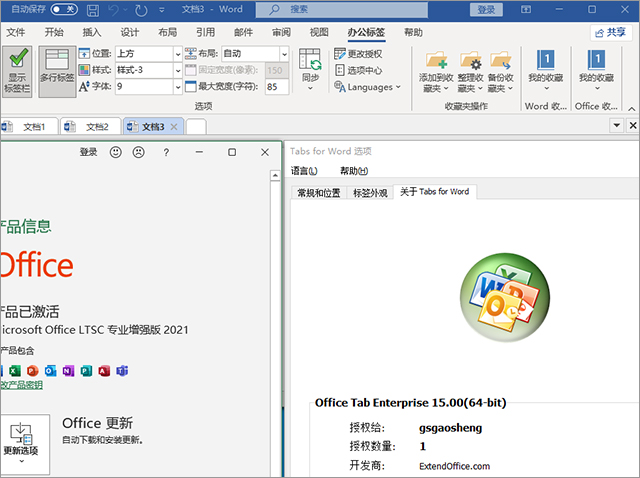Click the blank new document tab
This screenshot has width=640, height=478.
[x=196, y=127]
